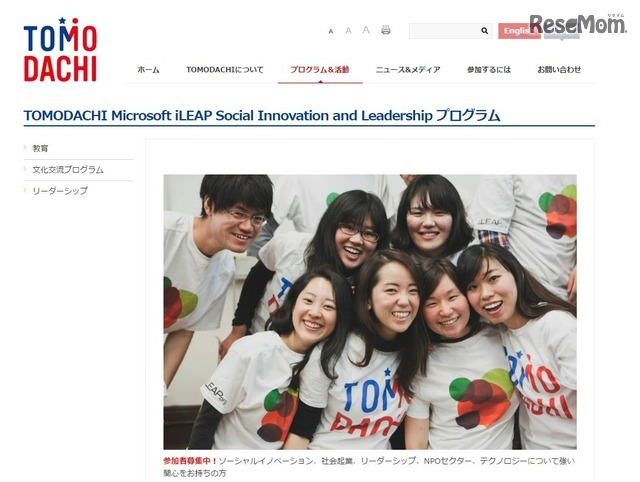Open the TOMODACHIについて menu
640x482 pixels.
click(x=225, y=70)
